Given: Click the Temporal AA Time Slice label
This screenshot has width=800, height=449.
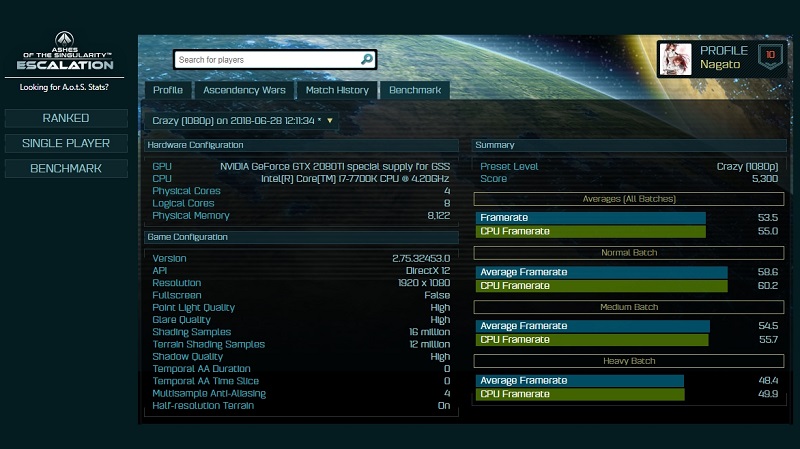Looking at the screenshot, I should coord(206,381).
